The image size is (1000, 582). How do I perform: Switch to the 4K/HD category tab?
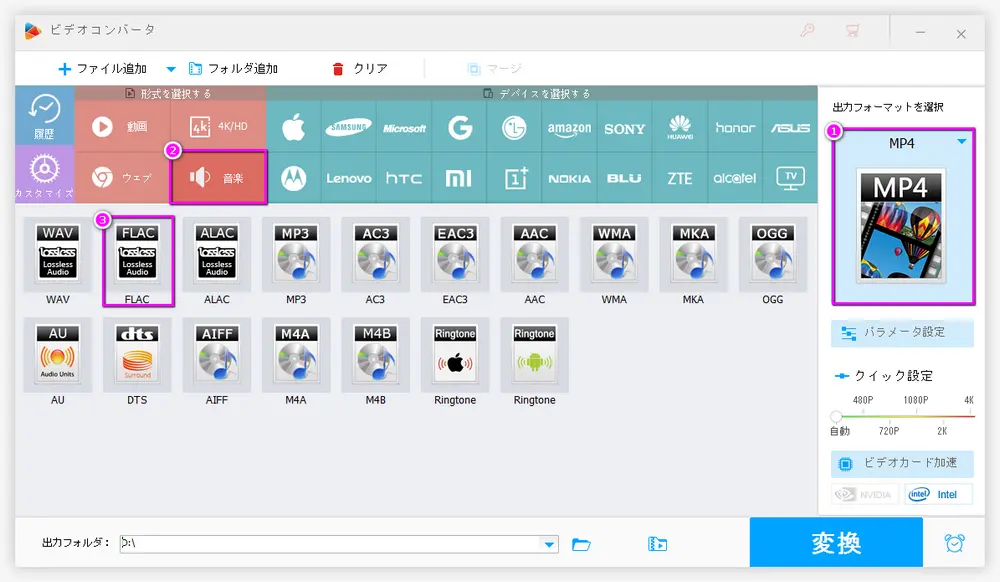(219, 127)
